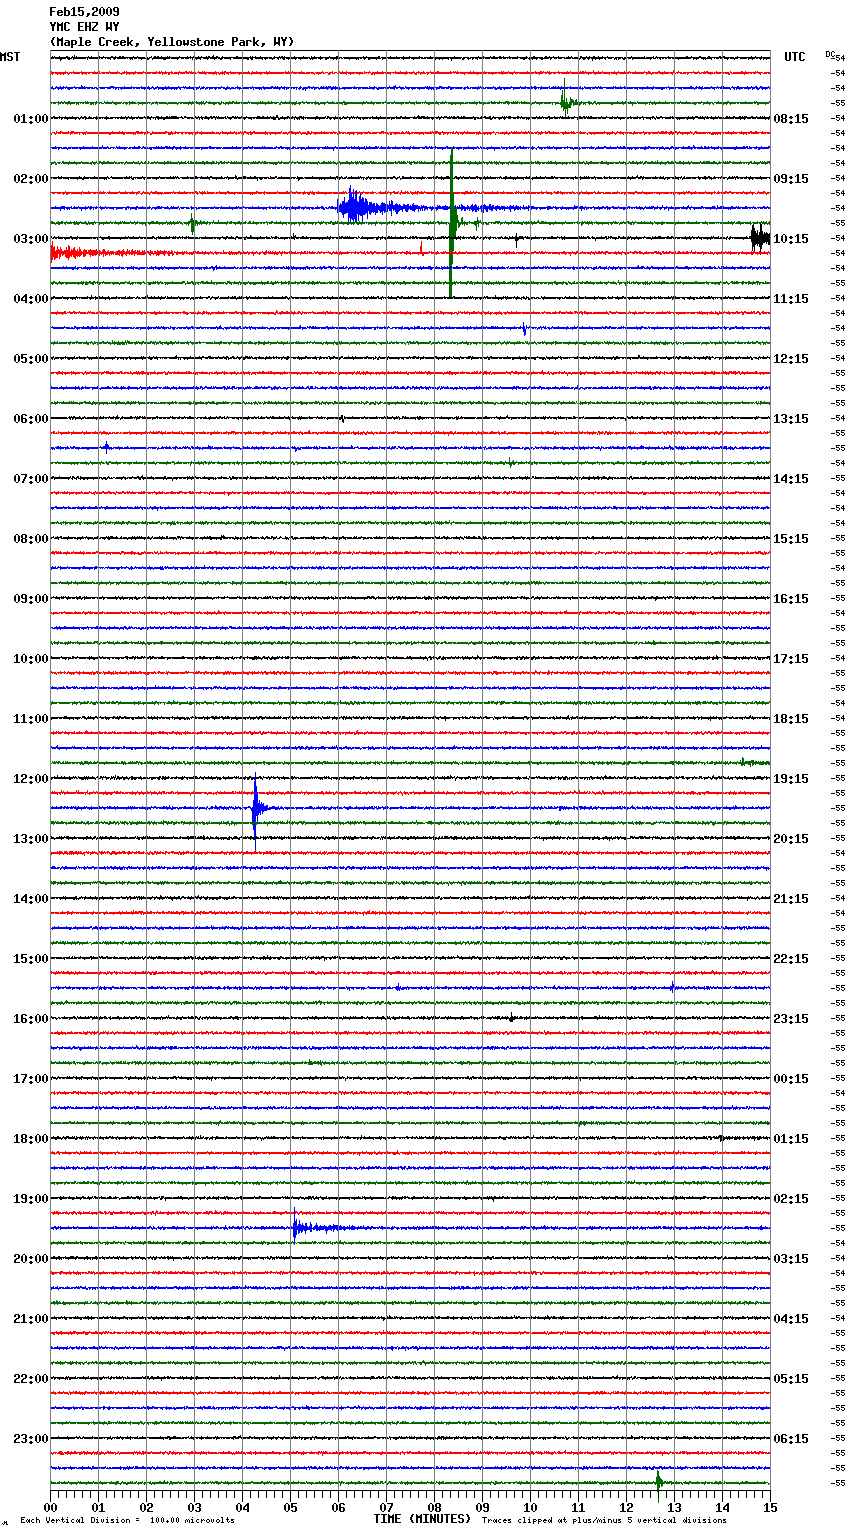The image size is (850, 1534).
Task: Click the 'DC' offset column heading at the top right
Action: 830,54
